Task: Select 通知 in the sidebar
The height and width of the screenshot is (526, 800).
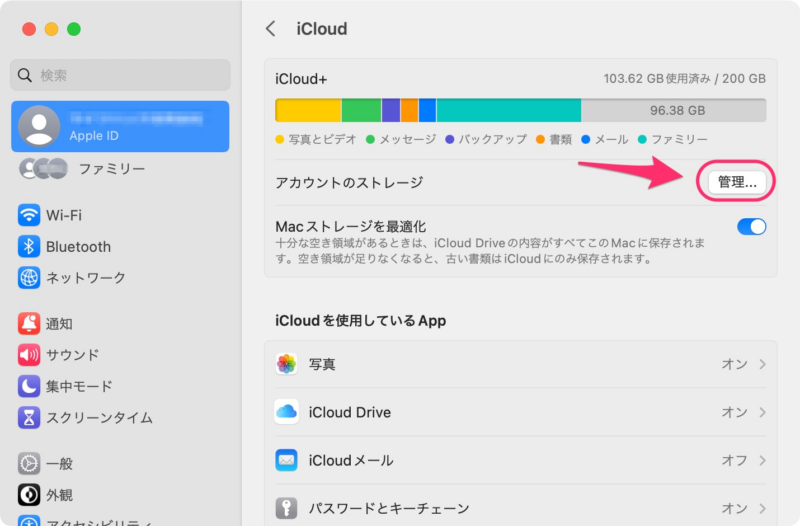Action: point(120,323)
